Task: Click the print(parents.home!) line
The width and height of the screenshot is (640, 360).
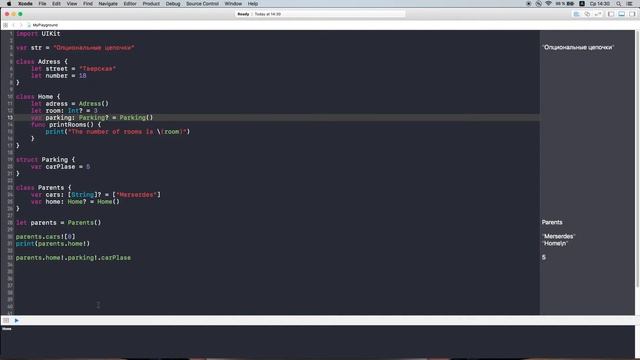Action: (x=53, y=244)
